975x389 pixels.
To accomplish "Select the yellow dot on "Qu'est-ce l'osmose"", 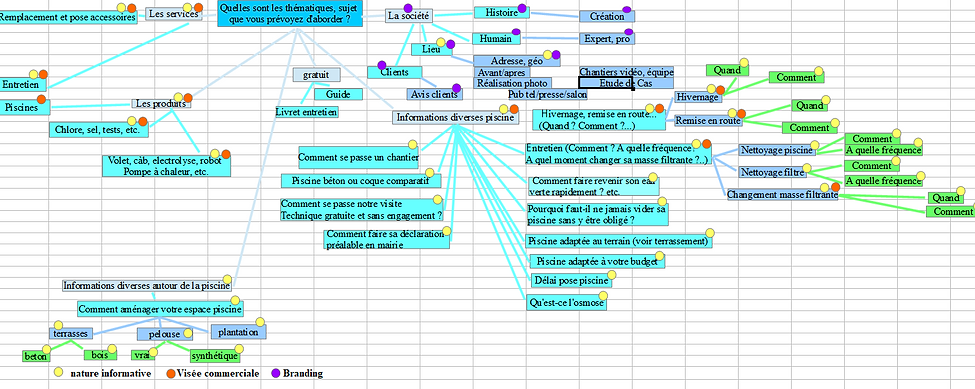I will [x=604, y=296].
